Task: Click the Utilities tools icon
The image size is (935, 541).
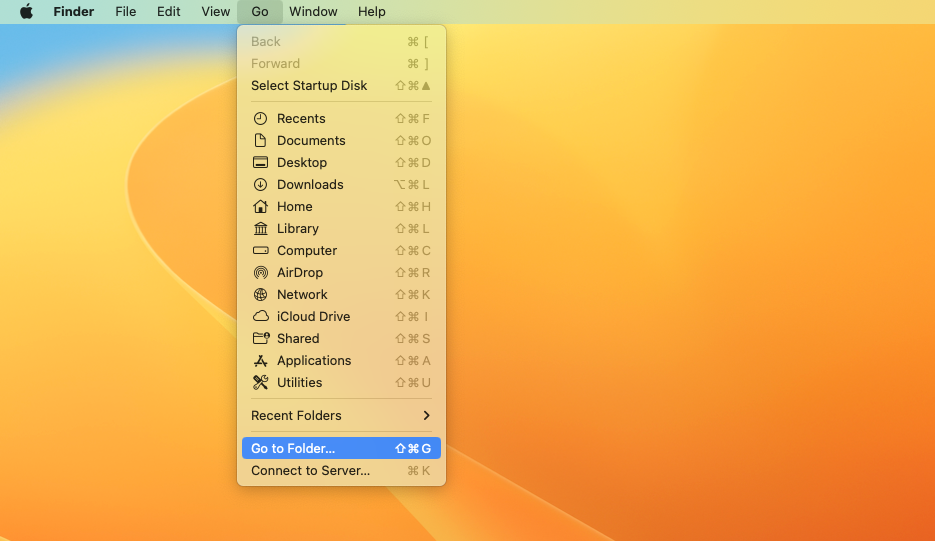Action: pyautogui.click(x=261, y=382)
